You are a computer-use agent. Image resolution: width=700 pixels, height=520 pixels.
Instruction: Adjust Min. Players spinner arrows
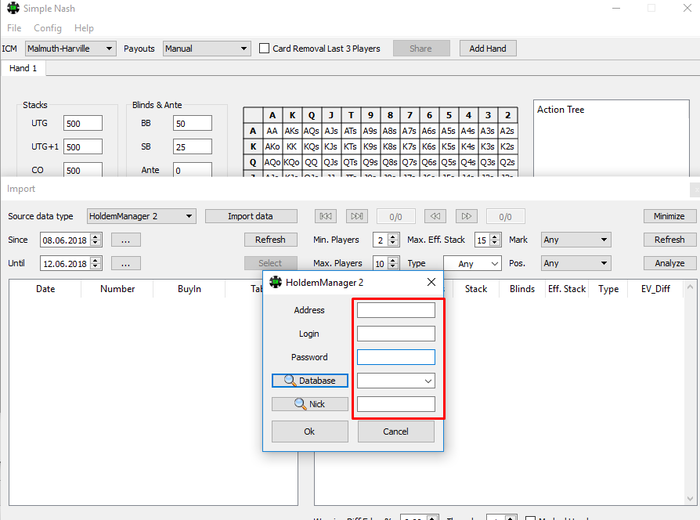point(392,240)
